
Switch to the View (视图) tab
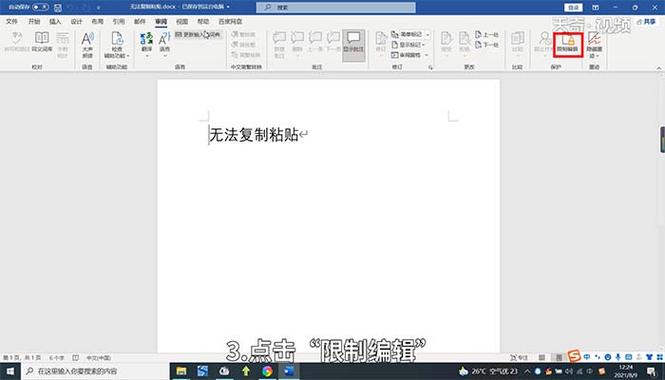click(182, 21)
